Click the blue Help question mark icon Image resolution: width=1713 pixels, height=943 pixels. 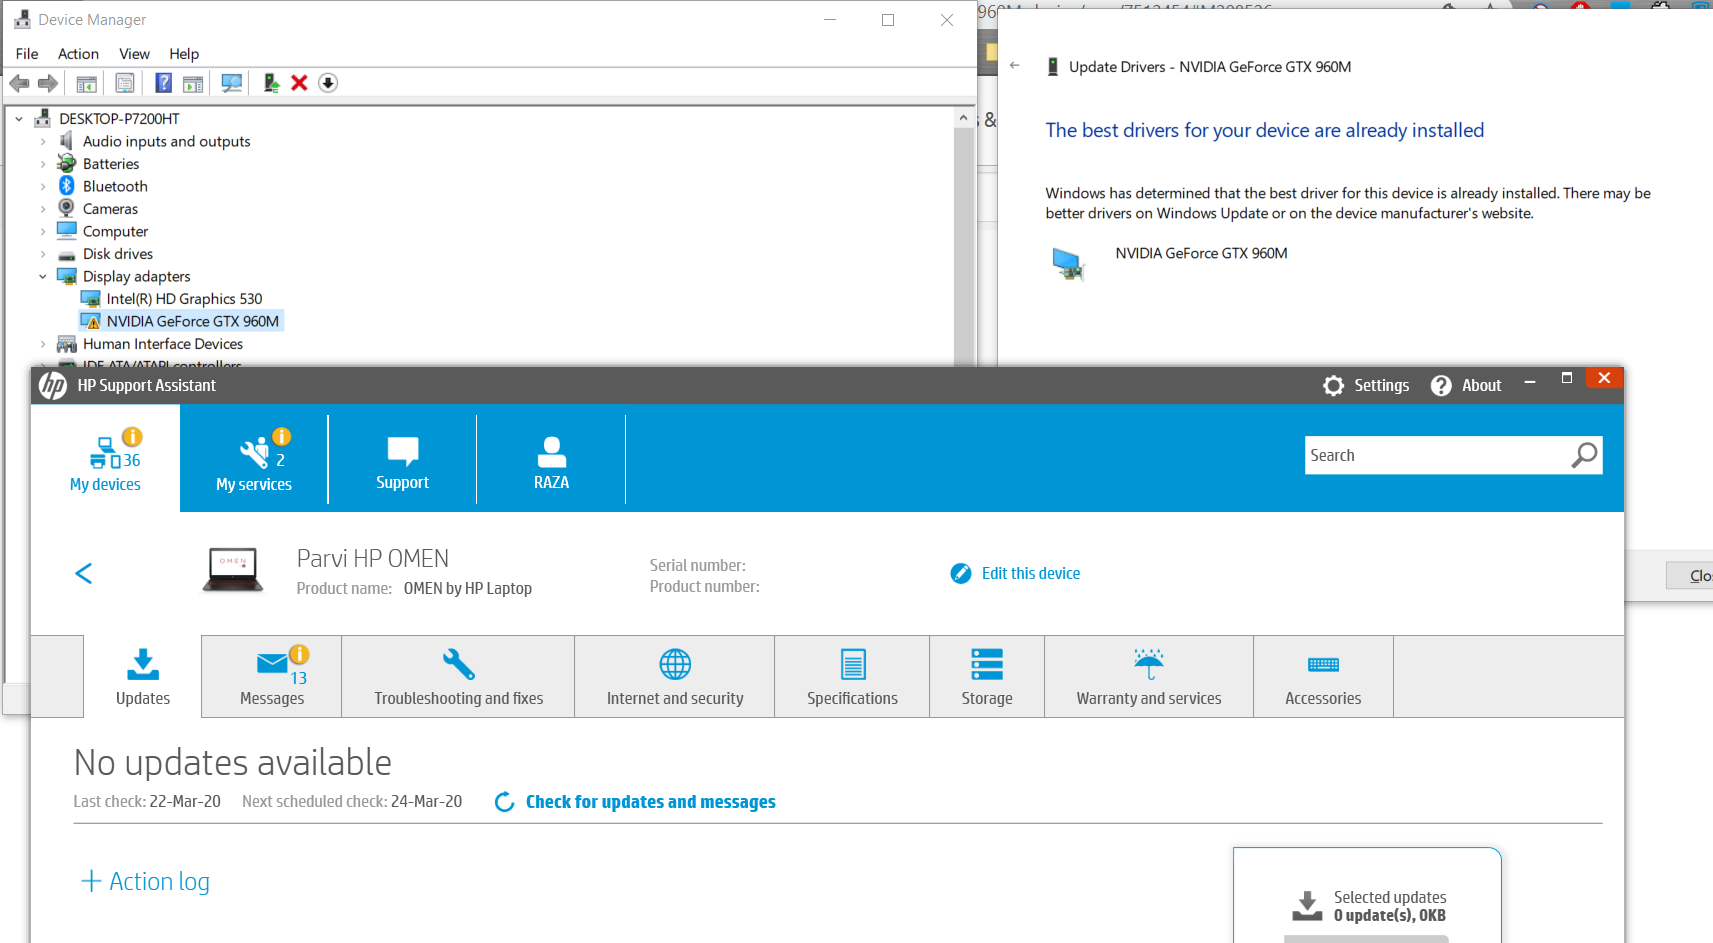(163, 83)
